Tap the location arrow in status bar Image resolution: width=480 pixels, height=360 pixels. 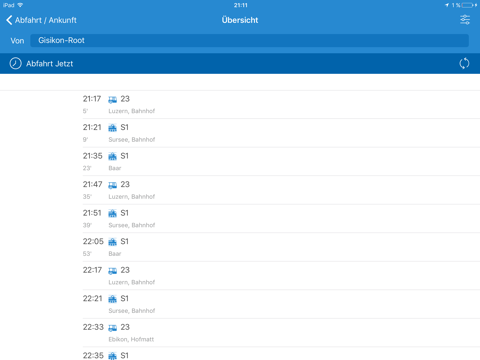tap(447, 5)
